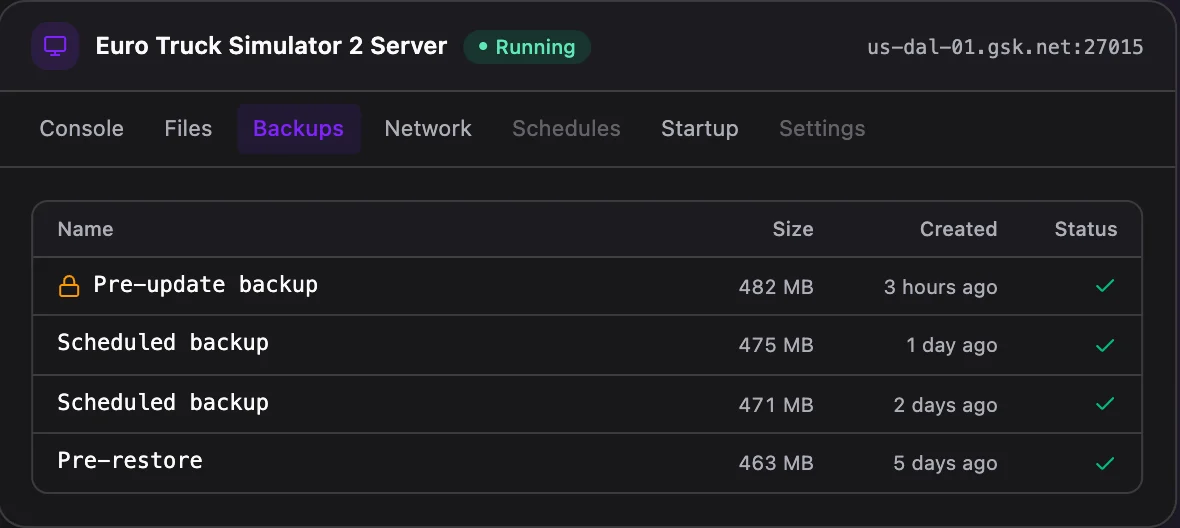The width and height of the screenshot is (1180, 528).
Task: Click the Name column header
Action: tap(86, 229)
